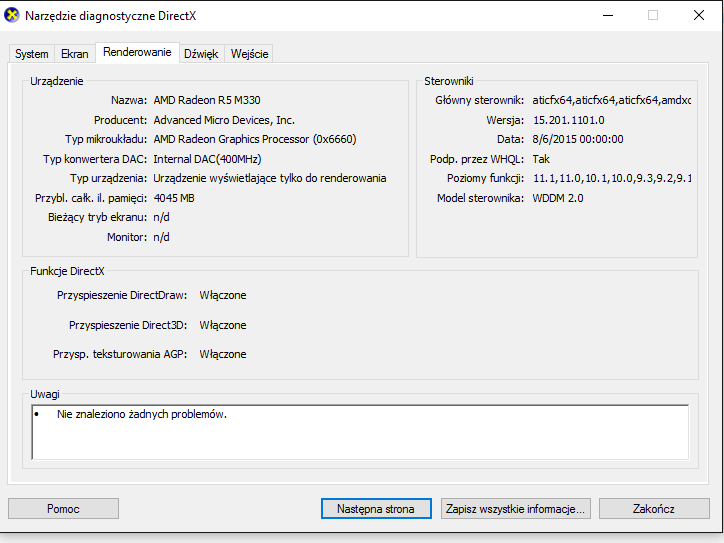The height and width of the screenshot is (543, 724).
Task: Click the Internal DAC(400MHz) value
Action: point(207,159)
